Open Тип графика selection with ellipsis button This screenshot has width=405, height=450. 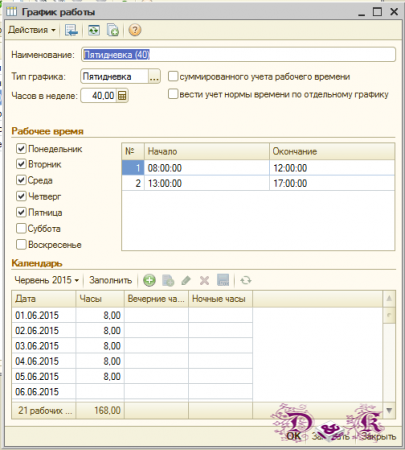[154, 77]
